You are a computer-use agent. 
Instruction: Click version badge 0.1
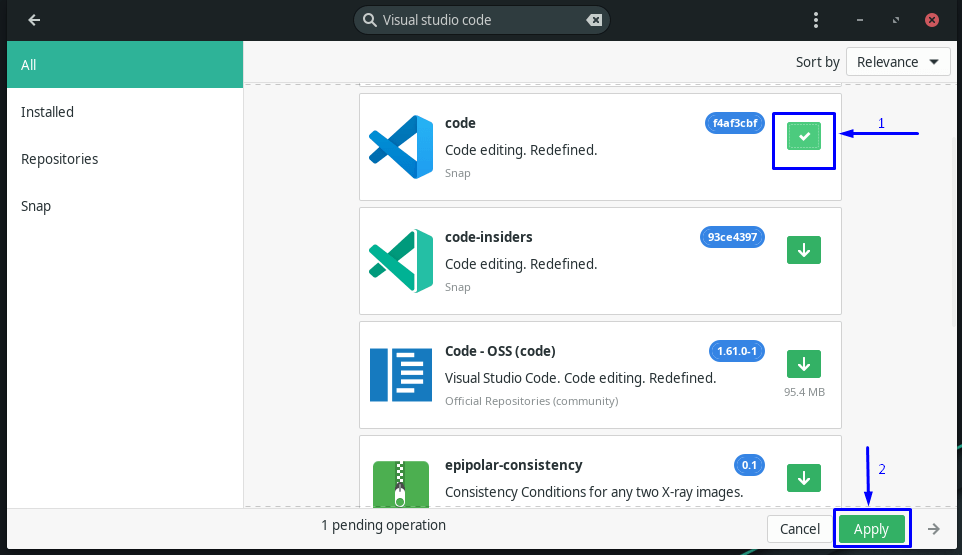(x=749, y=465)
